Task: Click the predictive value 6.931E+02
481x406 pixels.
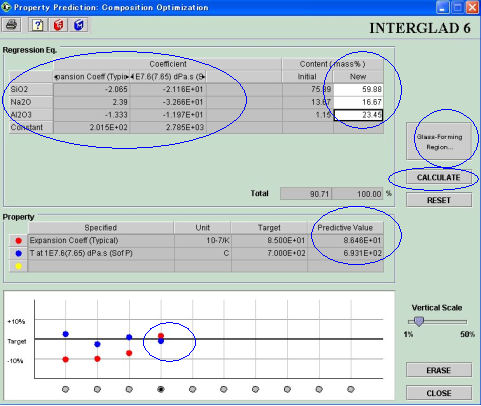Action: coord(345,253)
